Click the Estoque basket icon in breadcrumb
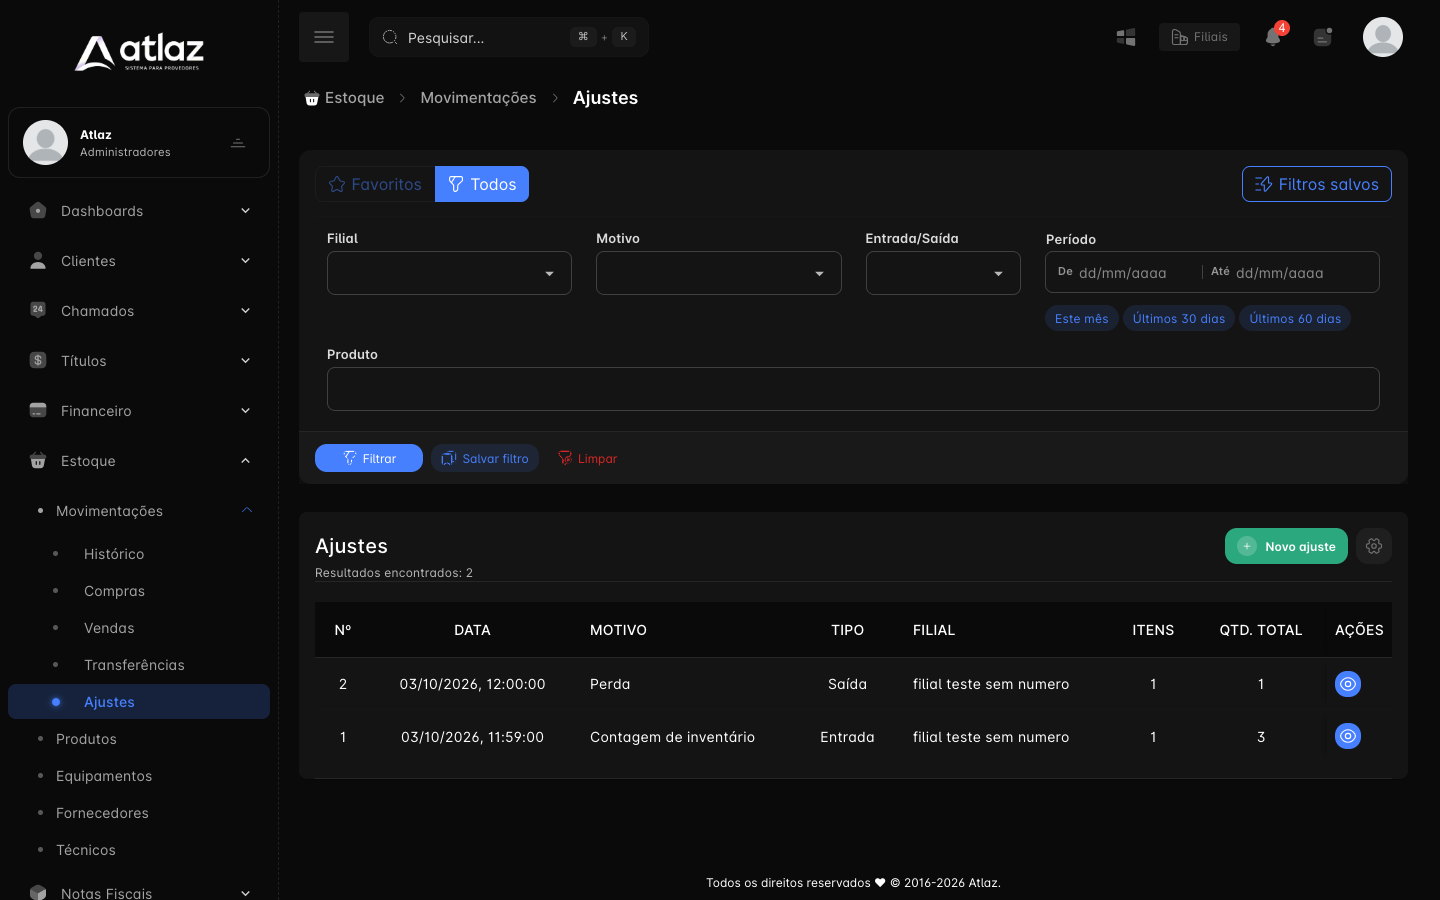 (x=312, y=98)
